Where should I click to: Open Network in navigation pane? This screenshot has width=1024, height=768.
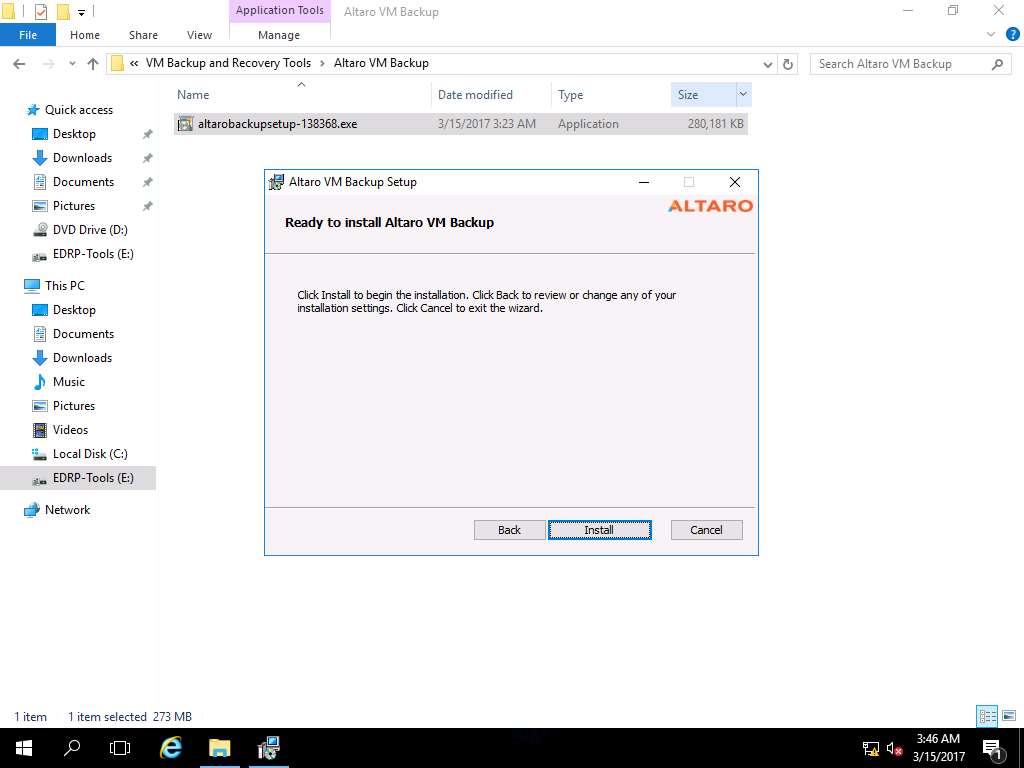pos(67,510)
